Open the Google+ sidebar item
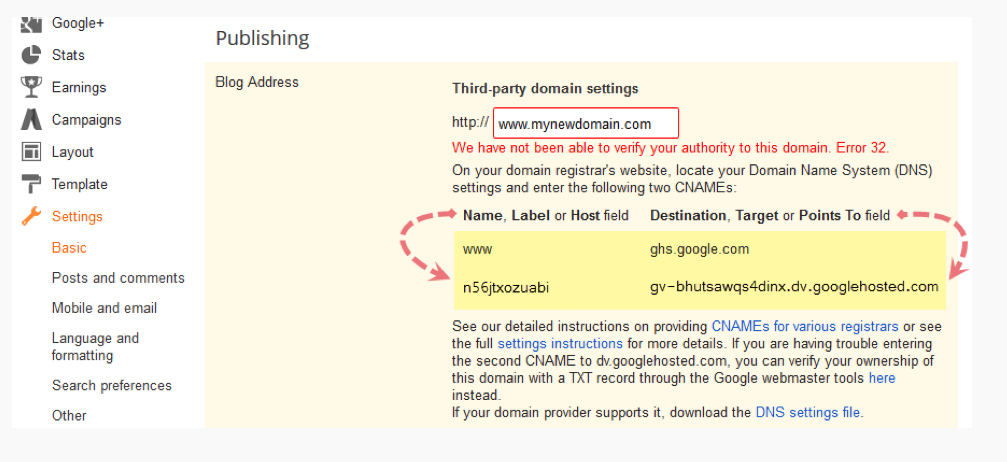The width and height of the screenshot is (1007, 462). pyautogui.click(x=78, y=24)
